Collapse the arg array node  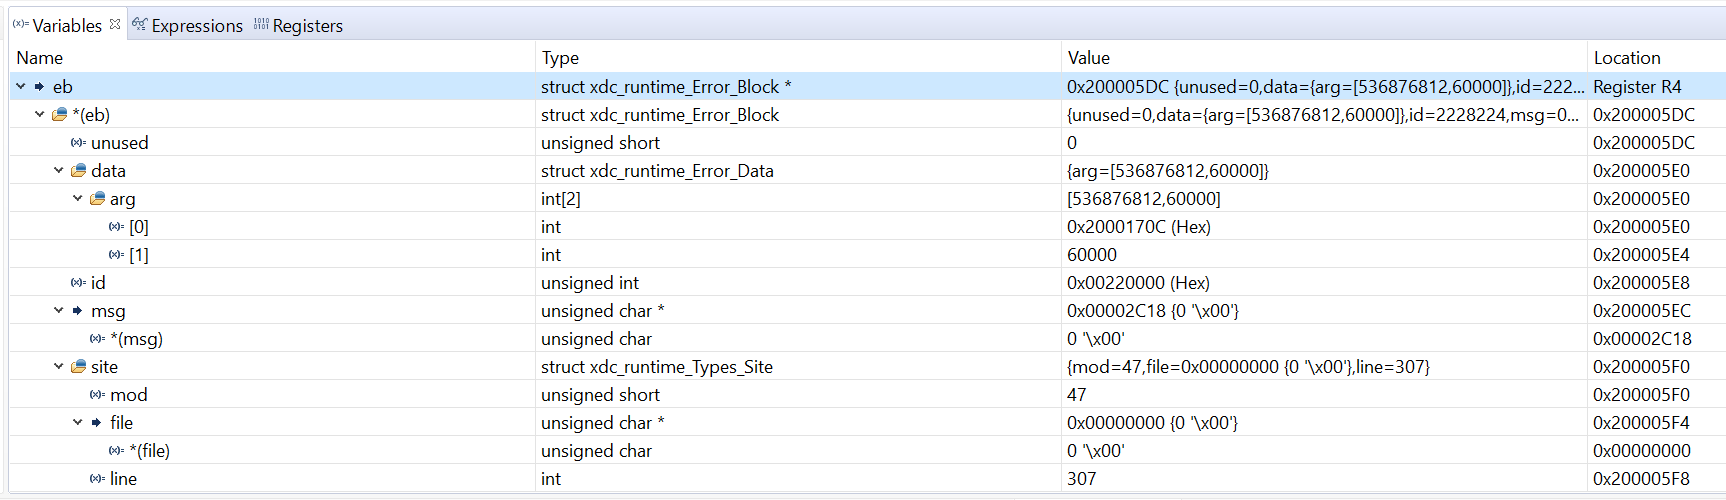point(78,199)
